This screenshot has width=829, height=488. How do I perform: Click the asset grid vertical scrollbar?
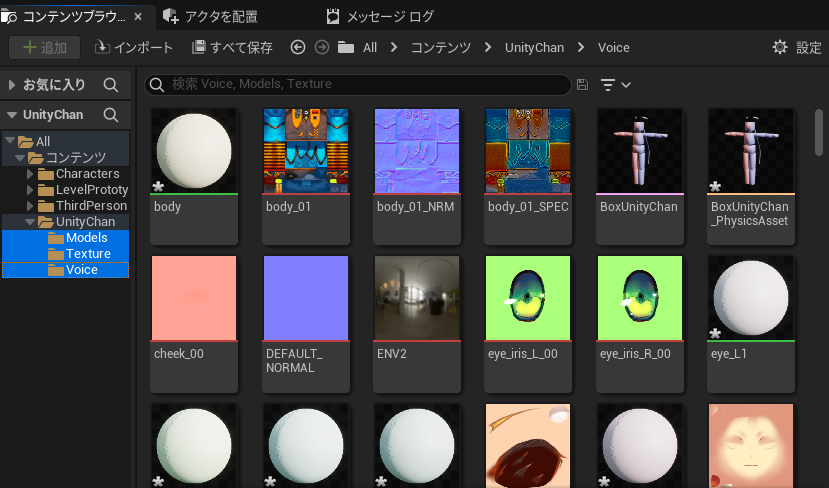point(819,132)
